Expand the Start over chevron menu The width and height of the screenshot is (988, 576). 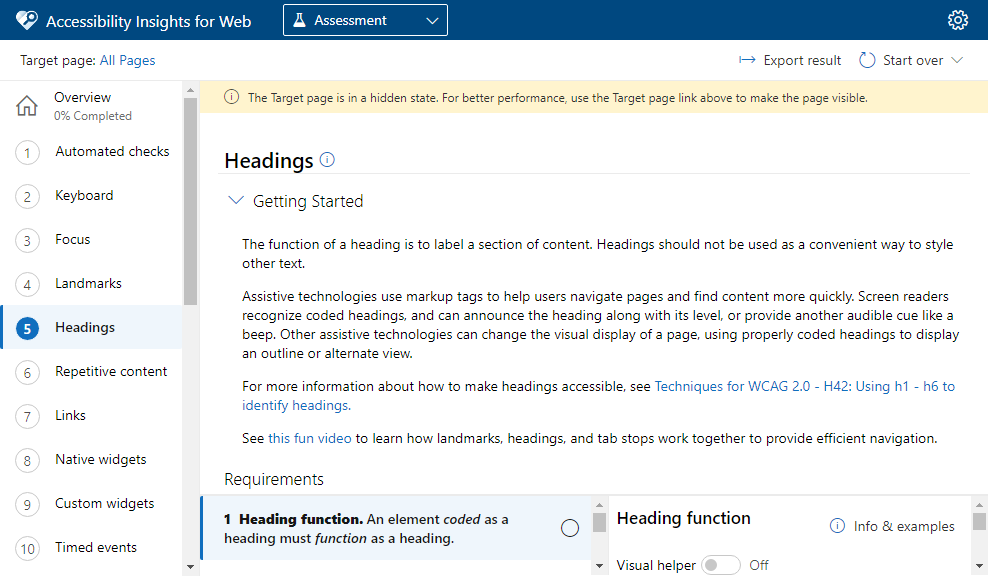point(957,60)
